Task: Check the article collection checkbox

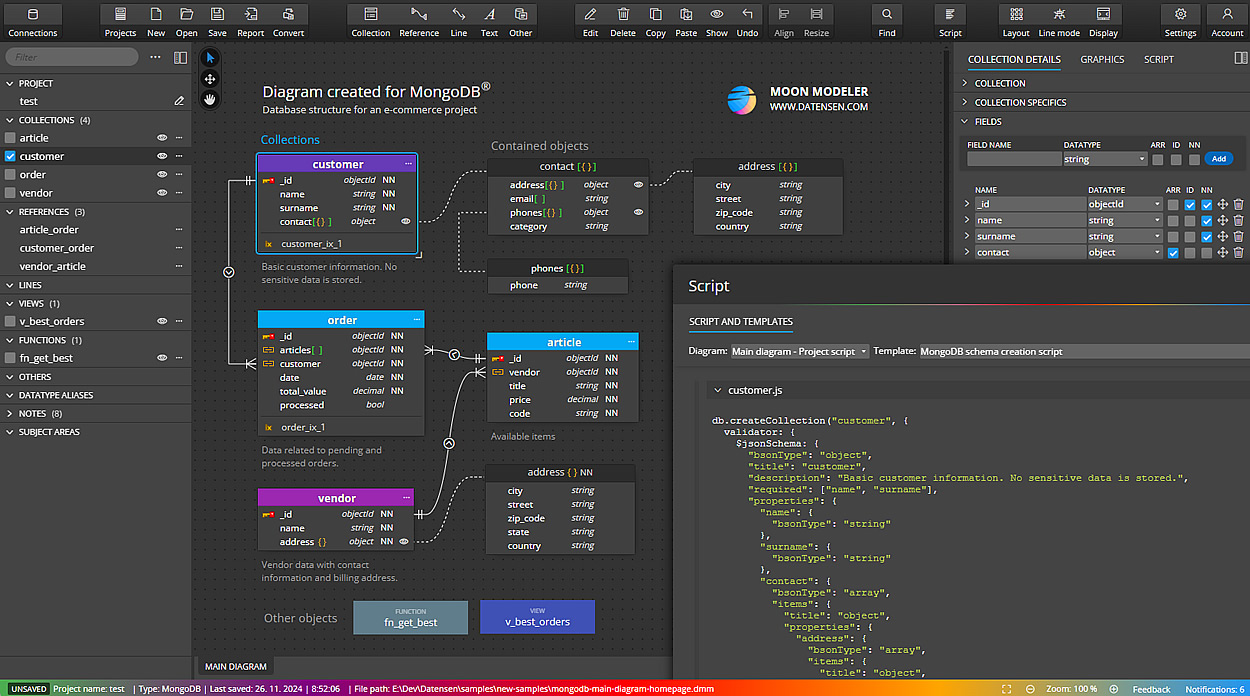Action: (x=10, y=138)
